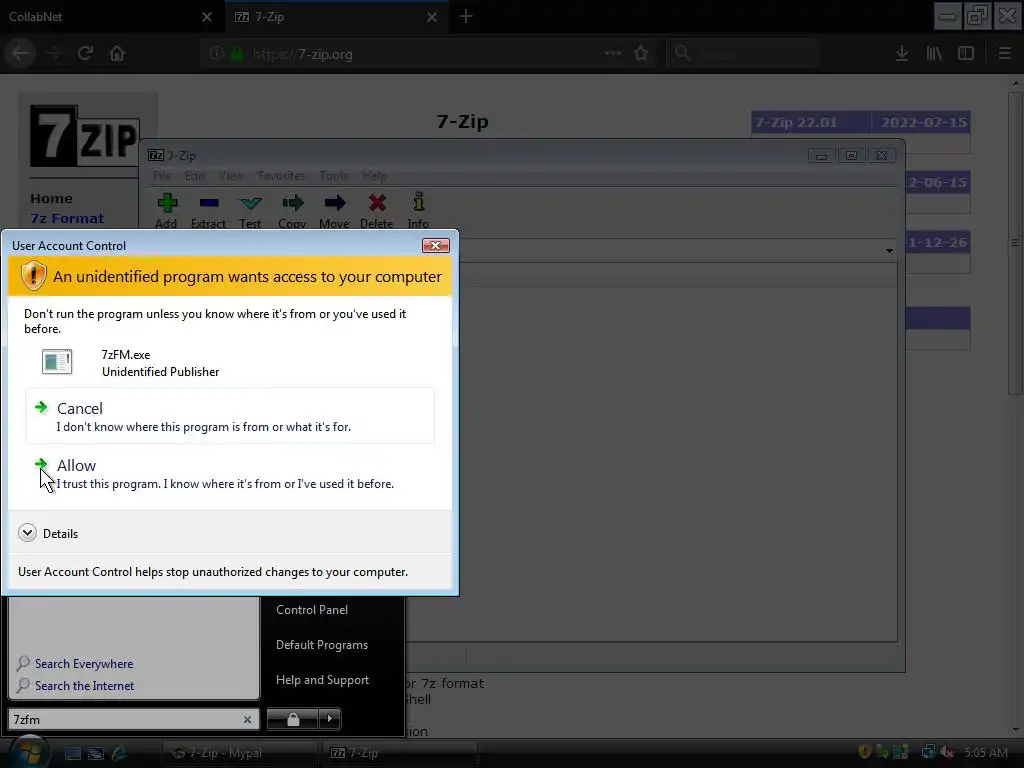Click the yellow warning shield icon
Image resolution: width=1024 pixels, height=768 pixels.
(x=33, y=276)
